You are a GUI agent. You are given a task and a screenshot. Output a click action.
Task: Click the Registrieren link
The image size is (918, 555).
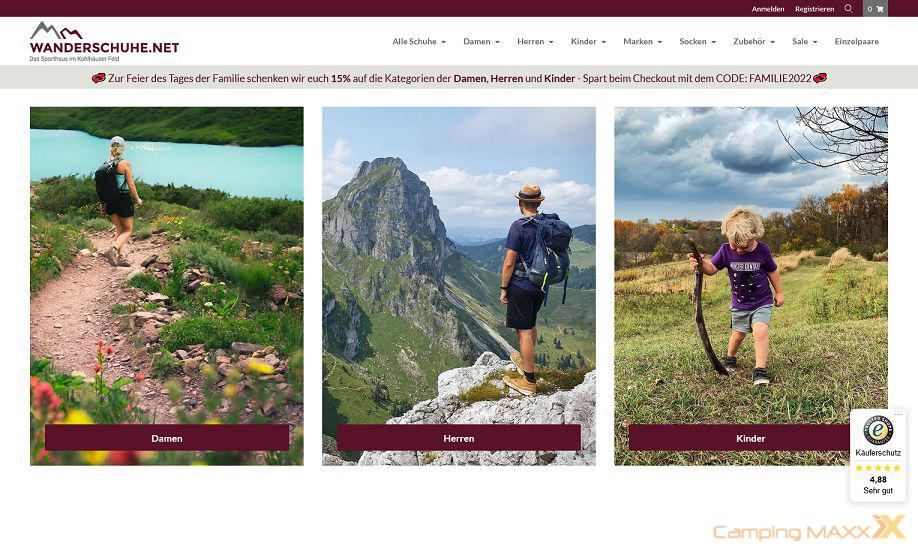click(x=814, y=9)
